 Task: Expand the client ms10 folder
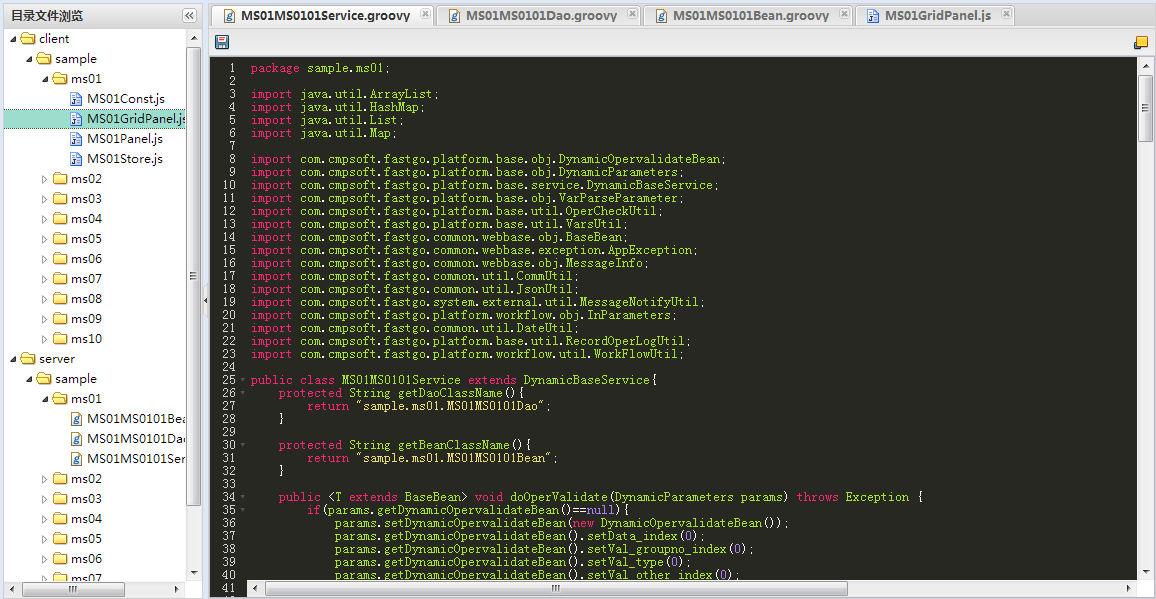pos(44,339)
